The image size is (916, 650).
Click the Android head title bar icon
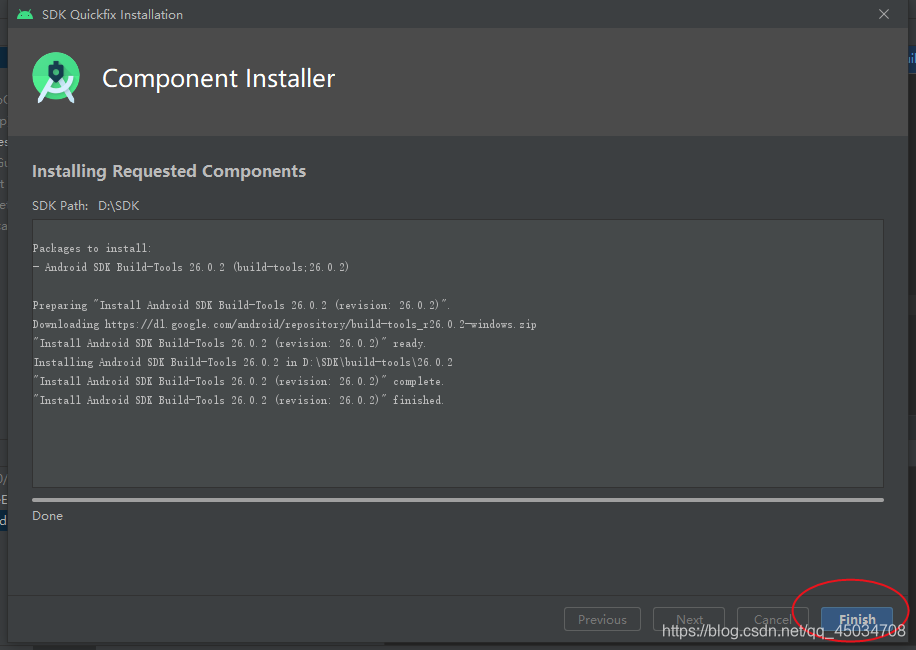click(x=25, y=15)
